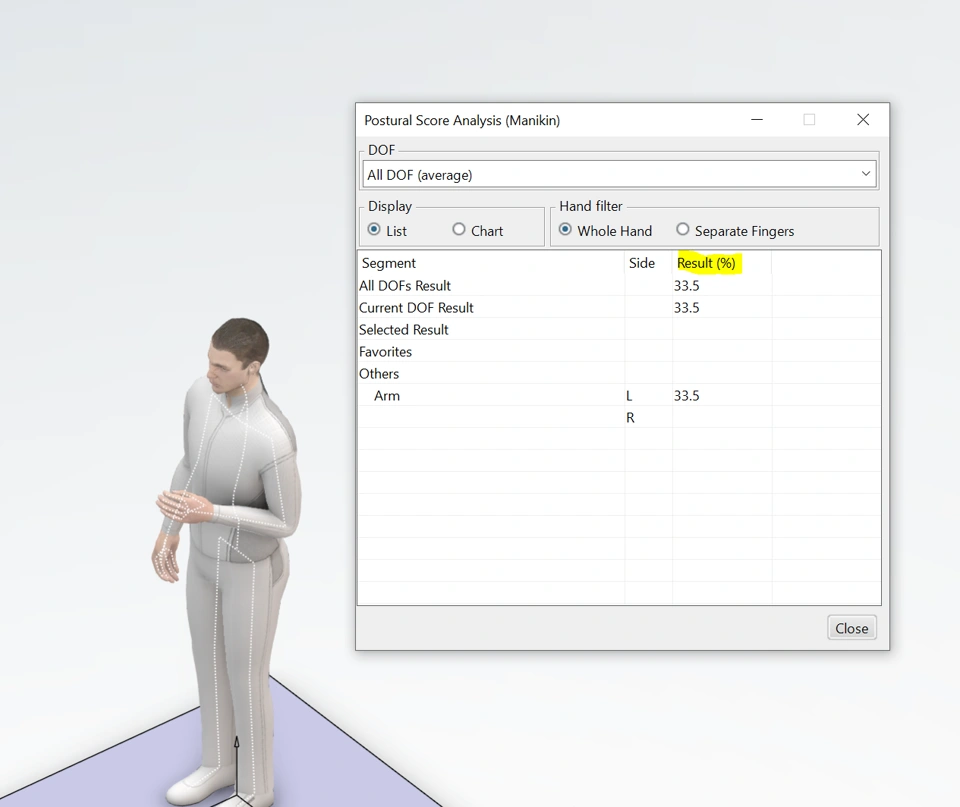
Task: Click the Side column header
Action: point(641,263)
